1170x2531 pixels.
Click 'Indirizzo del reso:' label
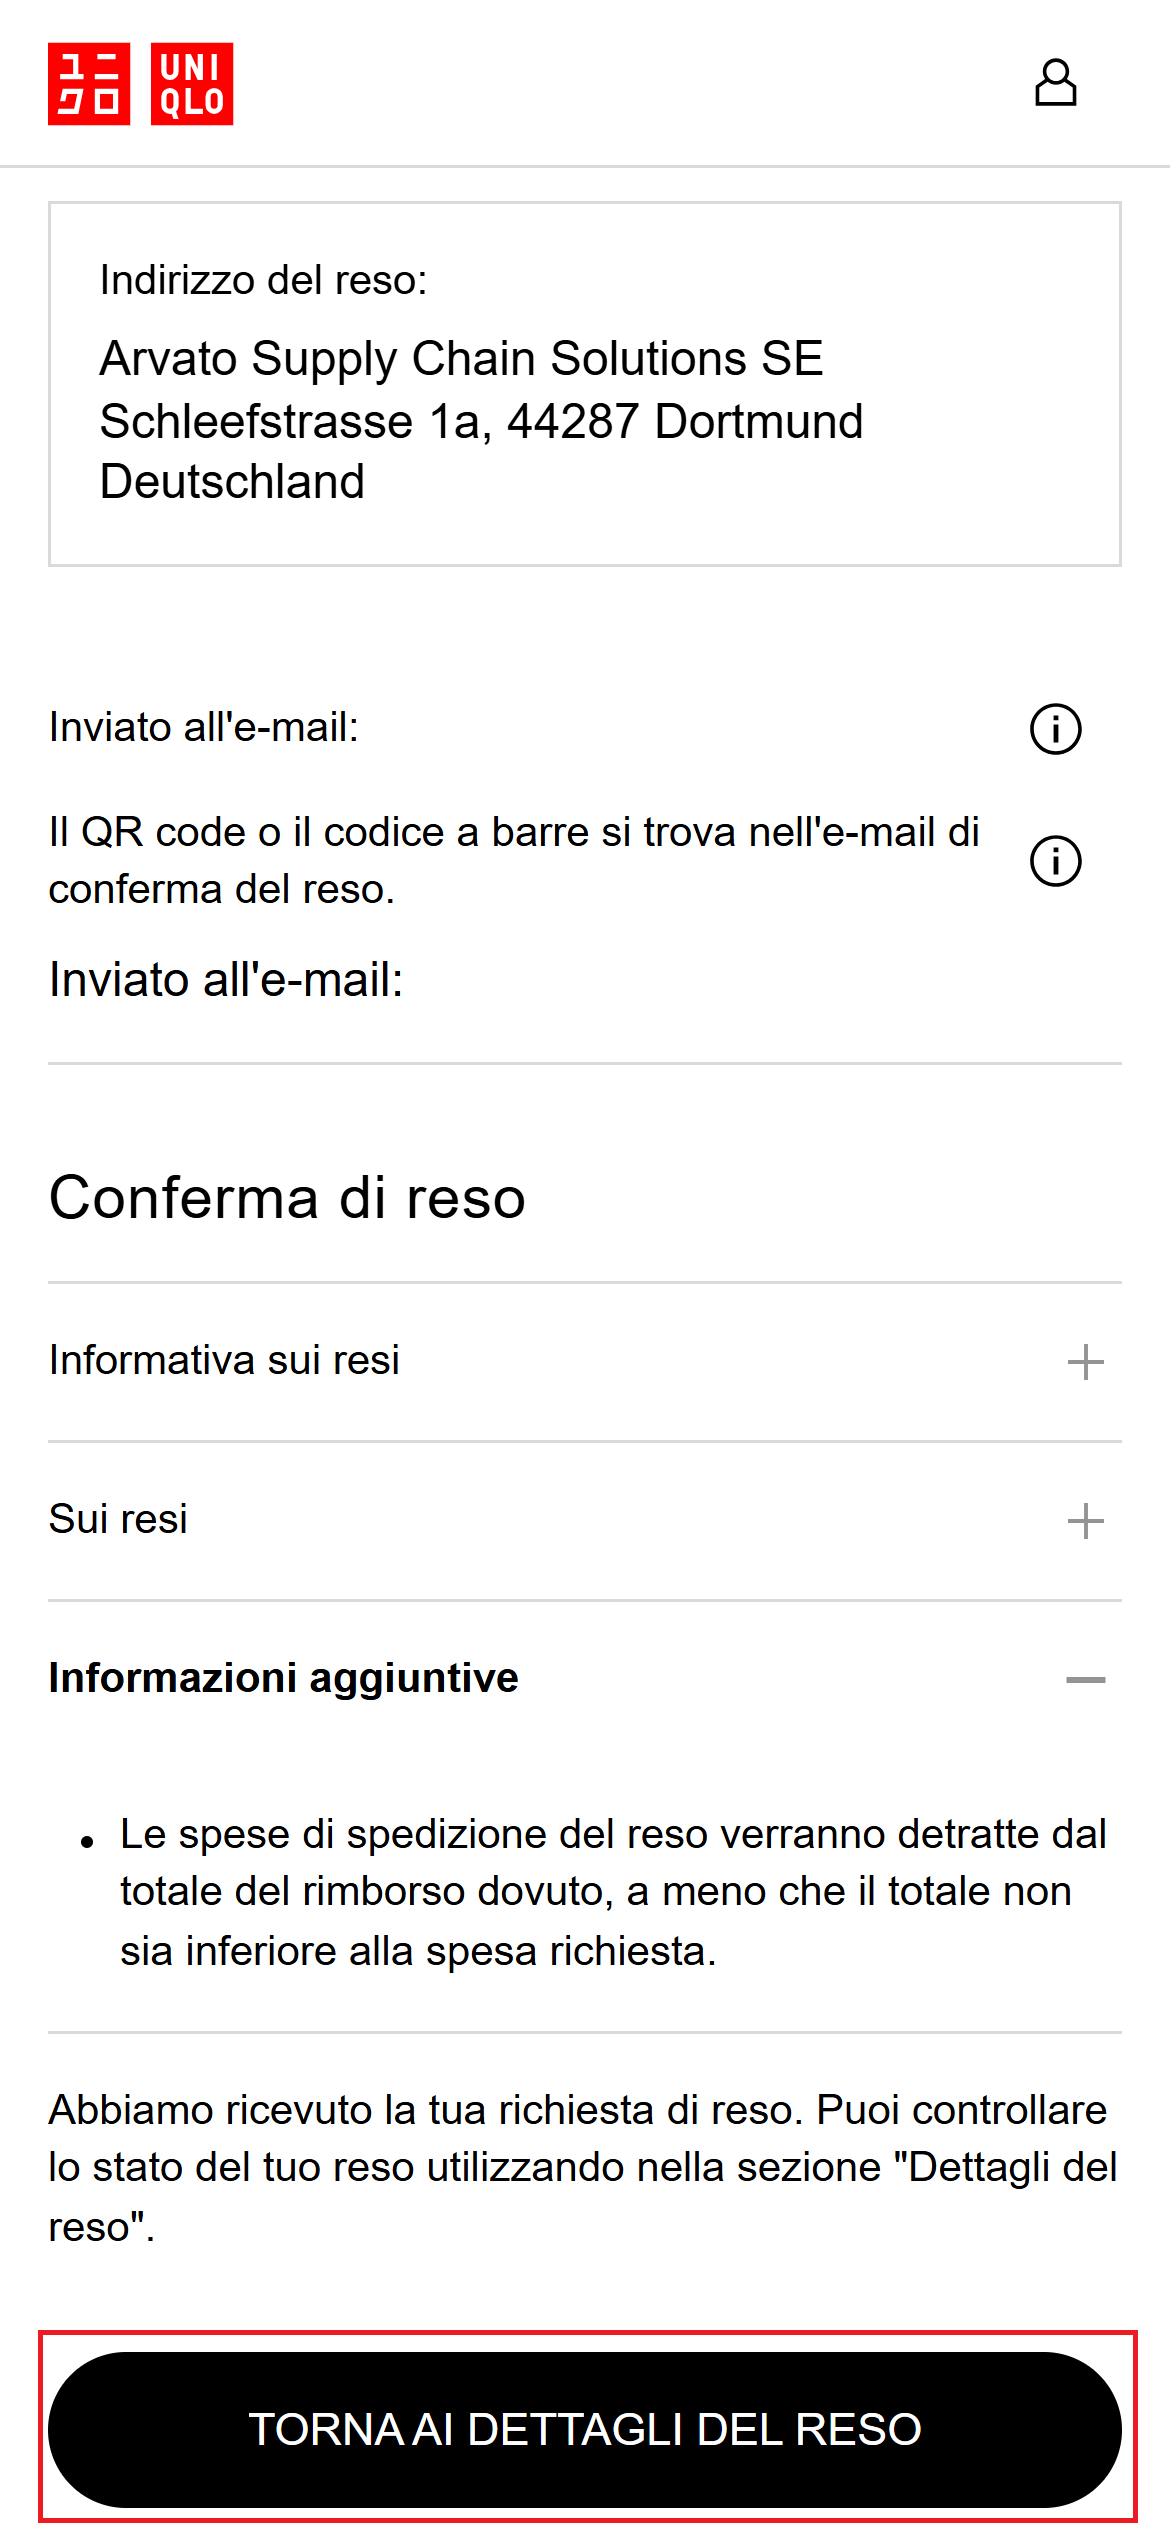pyautogui.click(x=263, y=280)
